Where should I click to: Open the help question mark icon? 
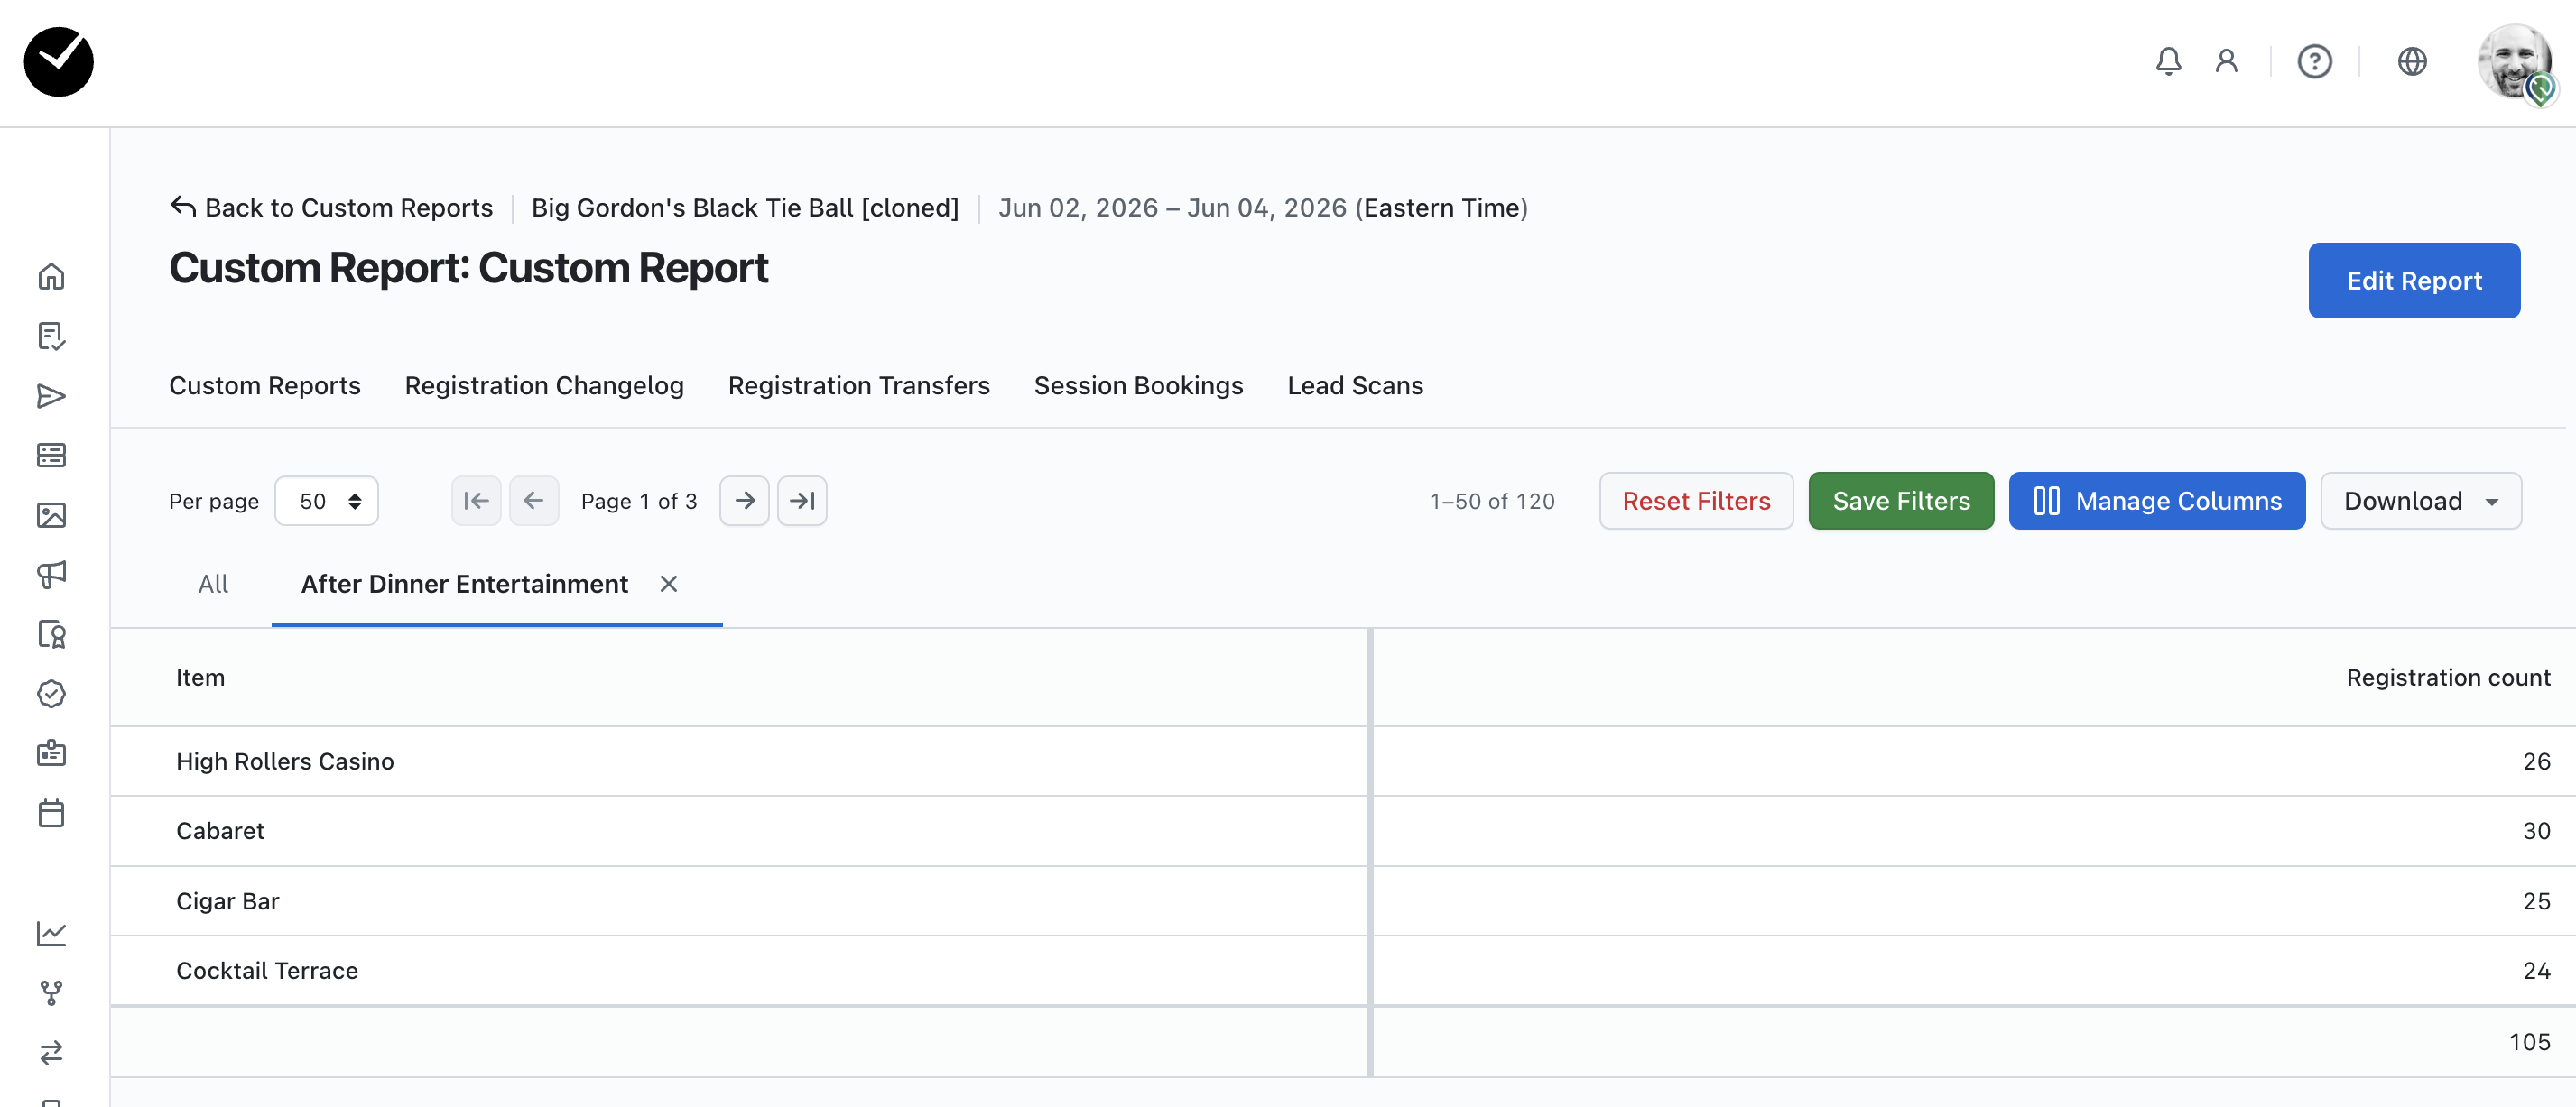pos(2314,62)
